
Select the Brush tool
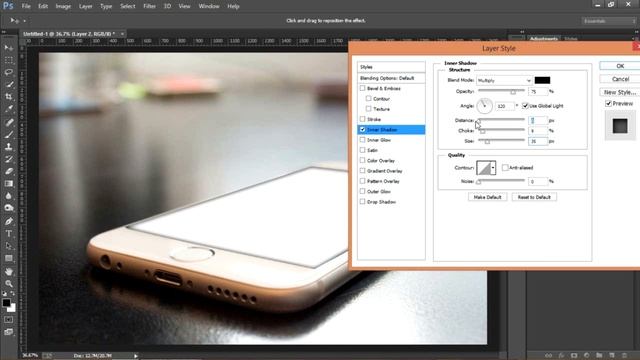(9, 134)
